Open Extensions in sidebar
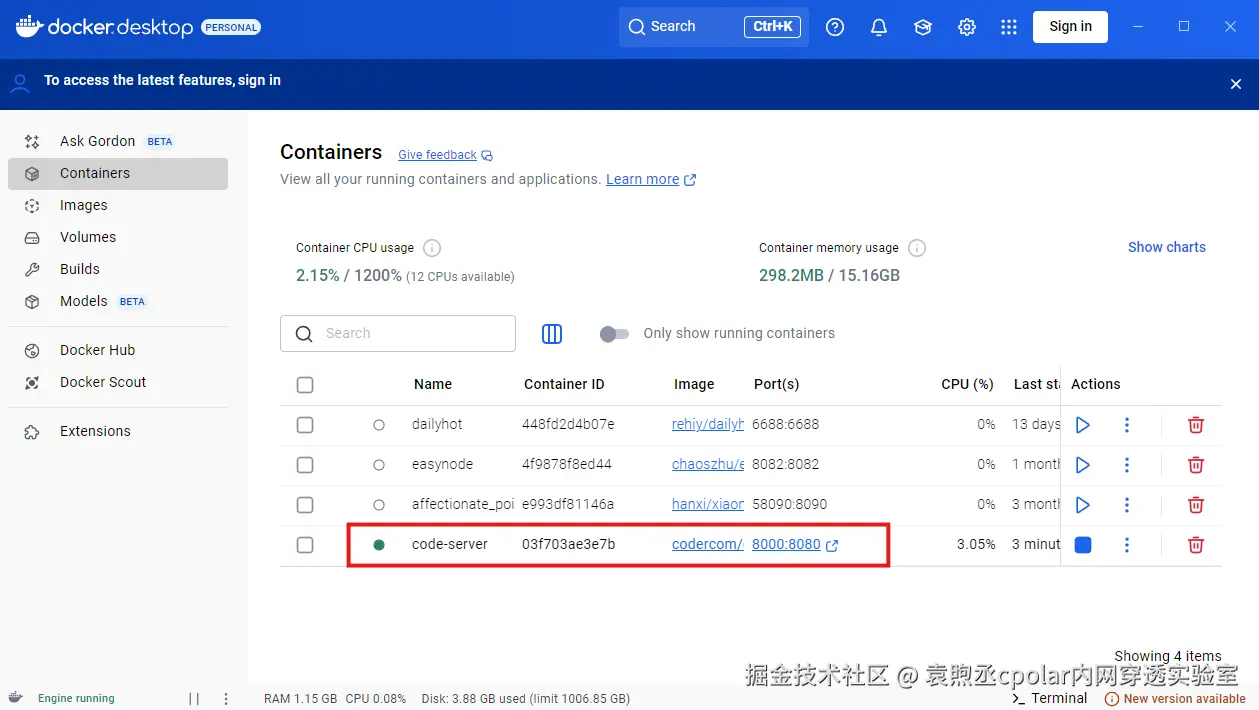Screen dimensions: 1259x710 pos(118,431)
